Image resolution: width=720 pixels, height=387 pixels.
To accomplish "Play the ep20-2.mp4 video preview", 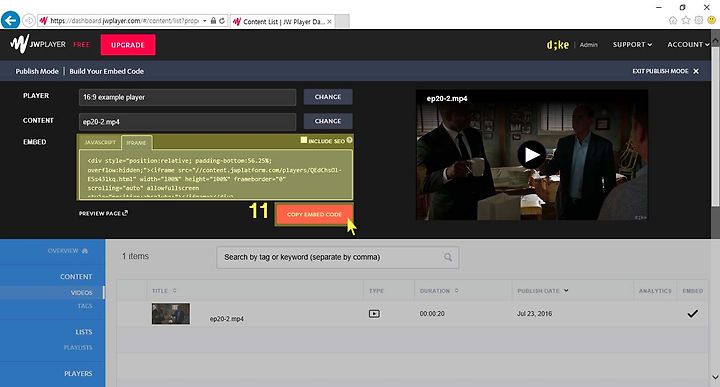I will coord(532,155).
